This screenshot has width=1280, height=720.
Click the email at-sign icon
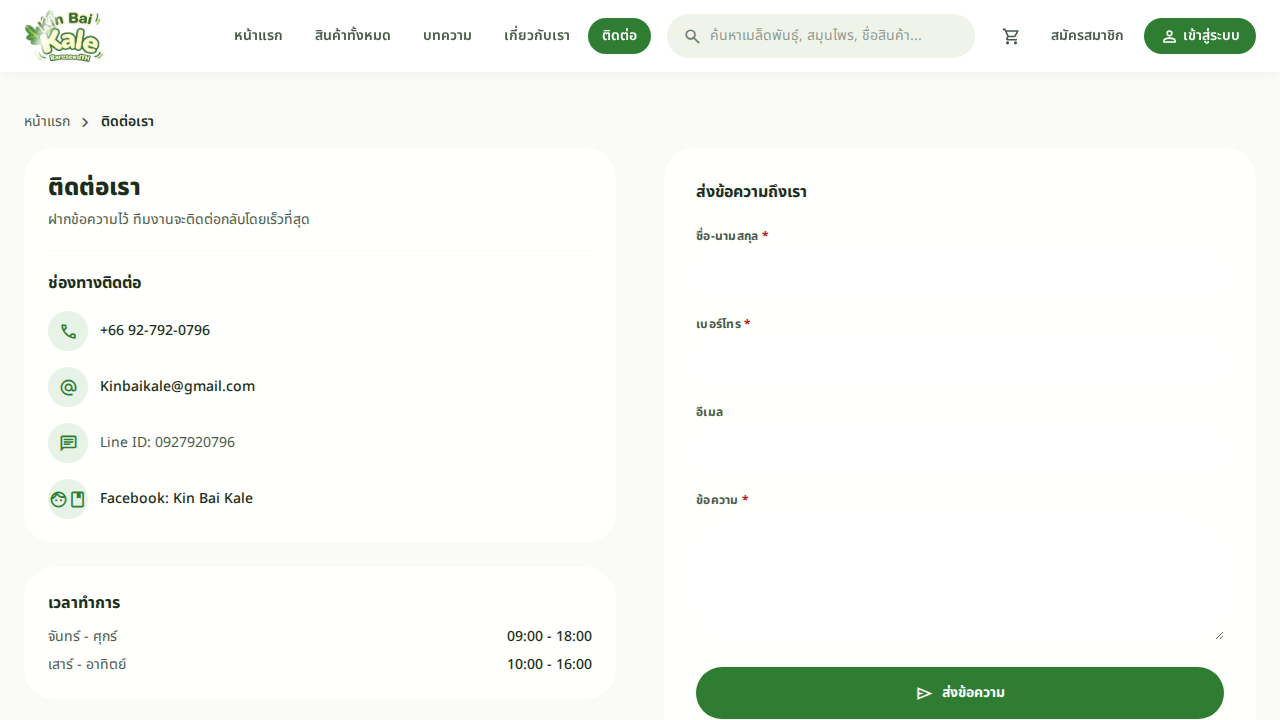(68, 387)
